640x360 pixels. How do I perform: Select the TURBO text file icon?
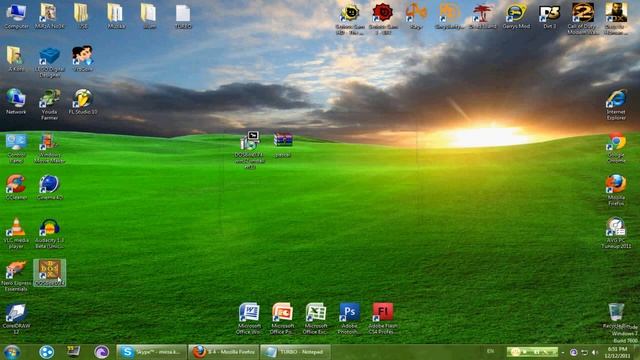[183, 16]
